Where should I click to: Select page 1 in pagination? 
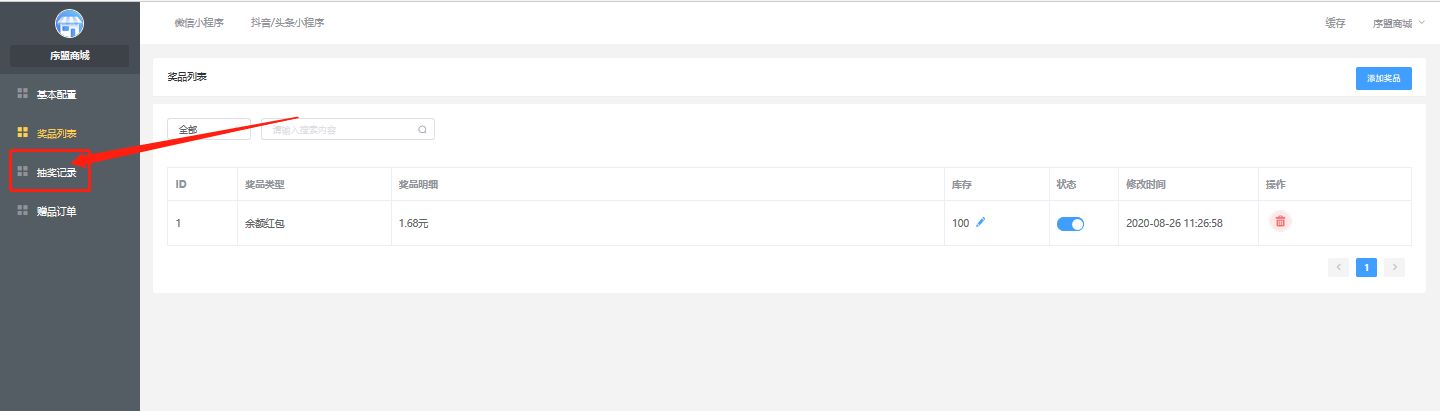click(1366, 267)
